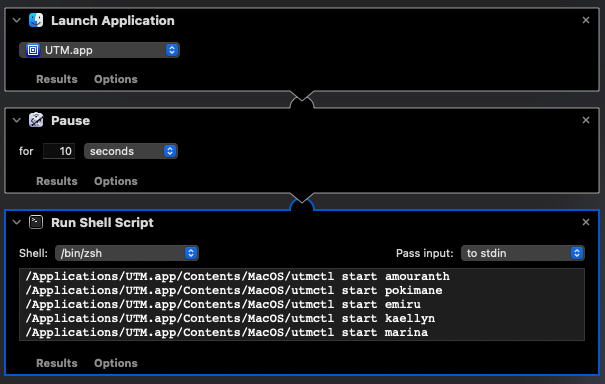Open the seconds time unit dropdown
This screenshot has height=384, width=605.
131,151
